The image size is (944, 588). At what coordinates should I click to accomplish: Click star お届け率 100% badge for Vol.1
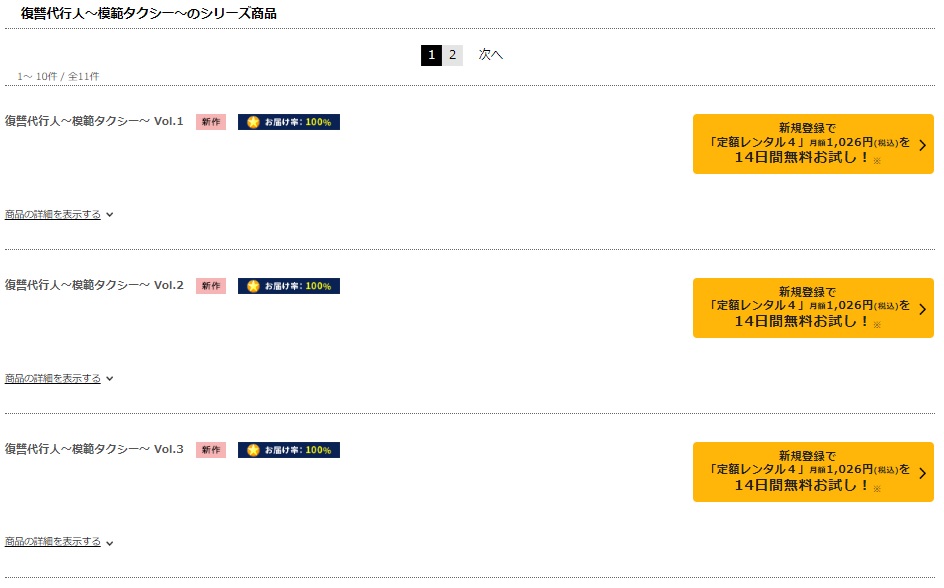(x=289, y=122)
